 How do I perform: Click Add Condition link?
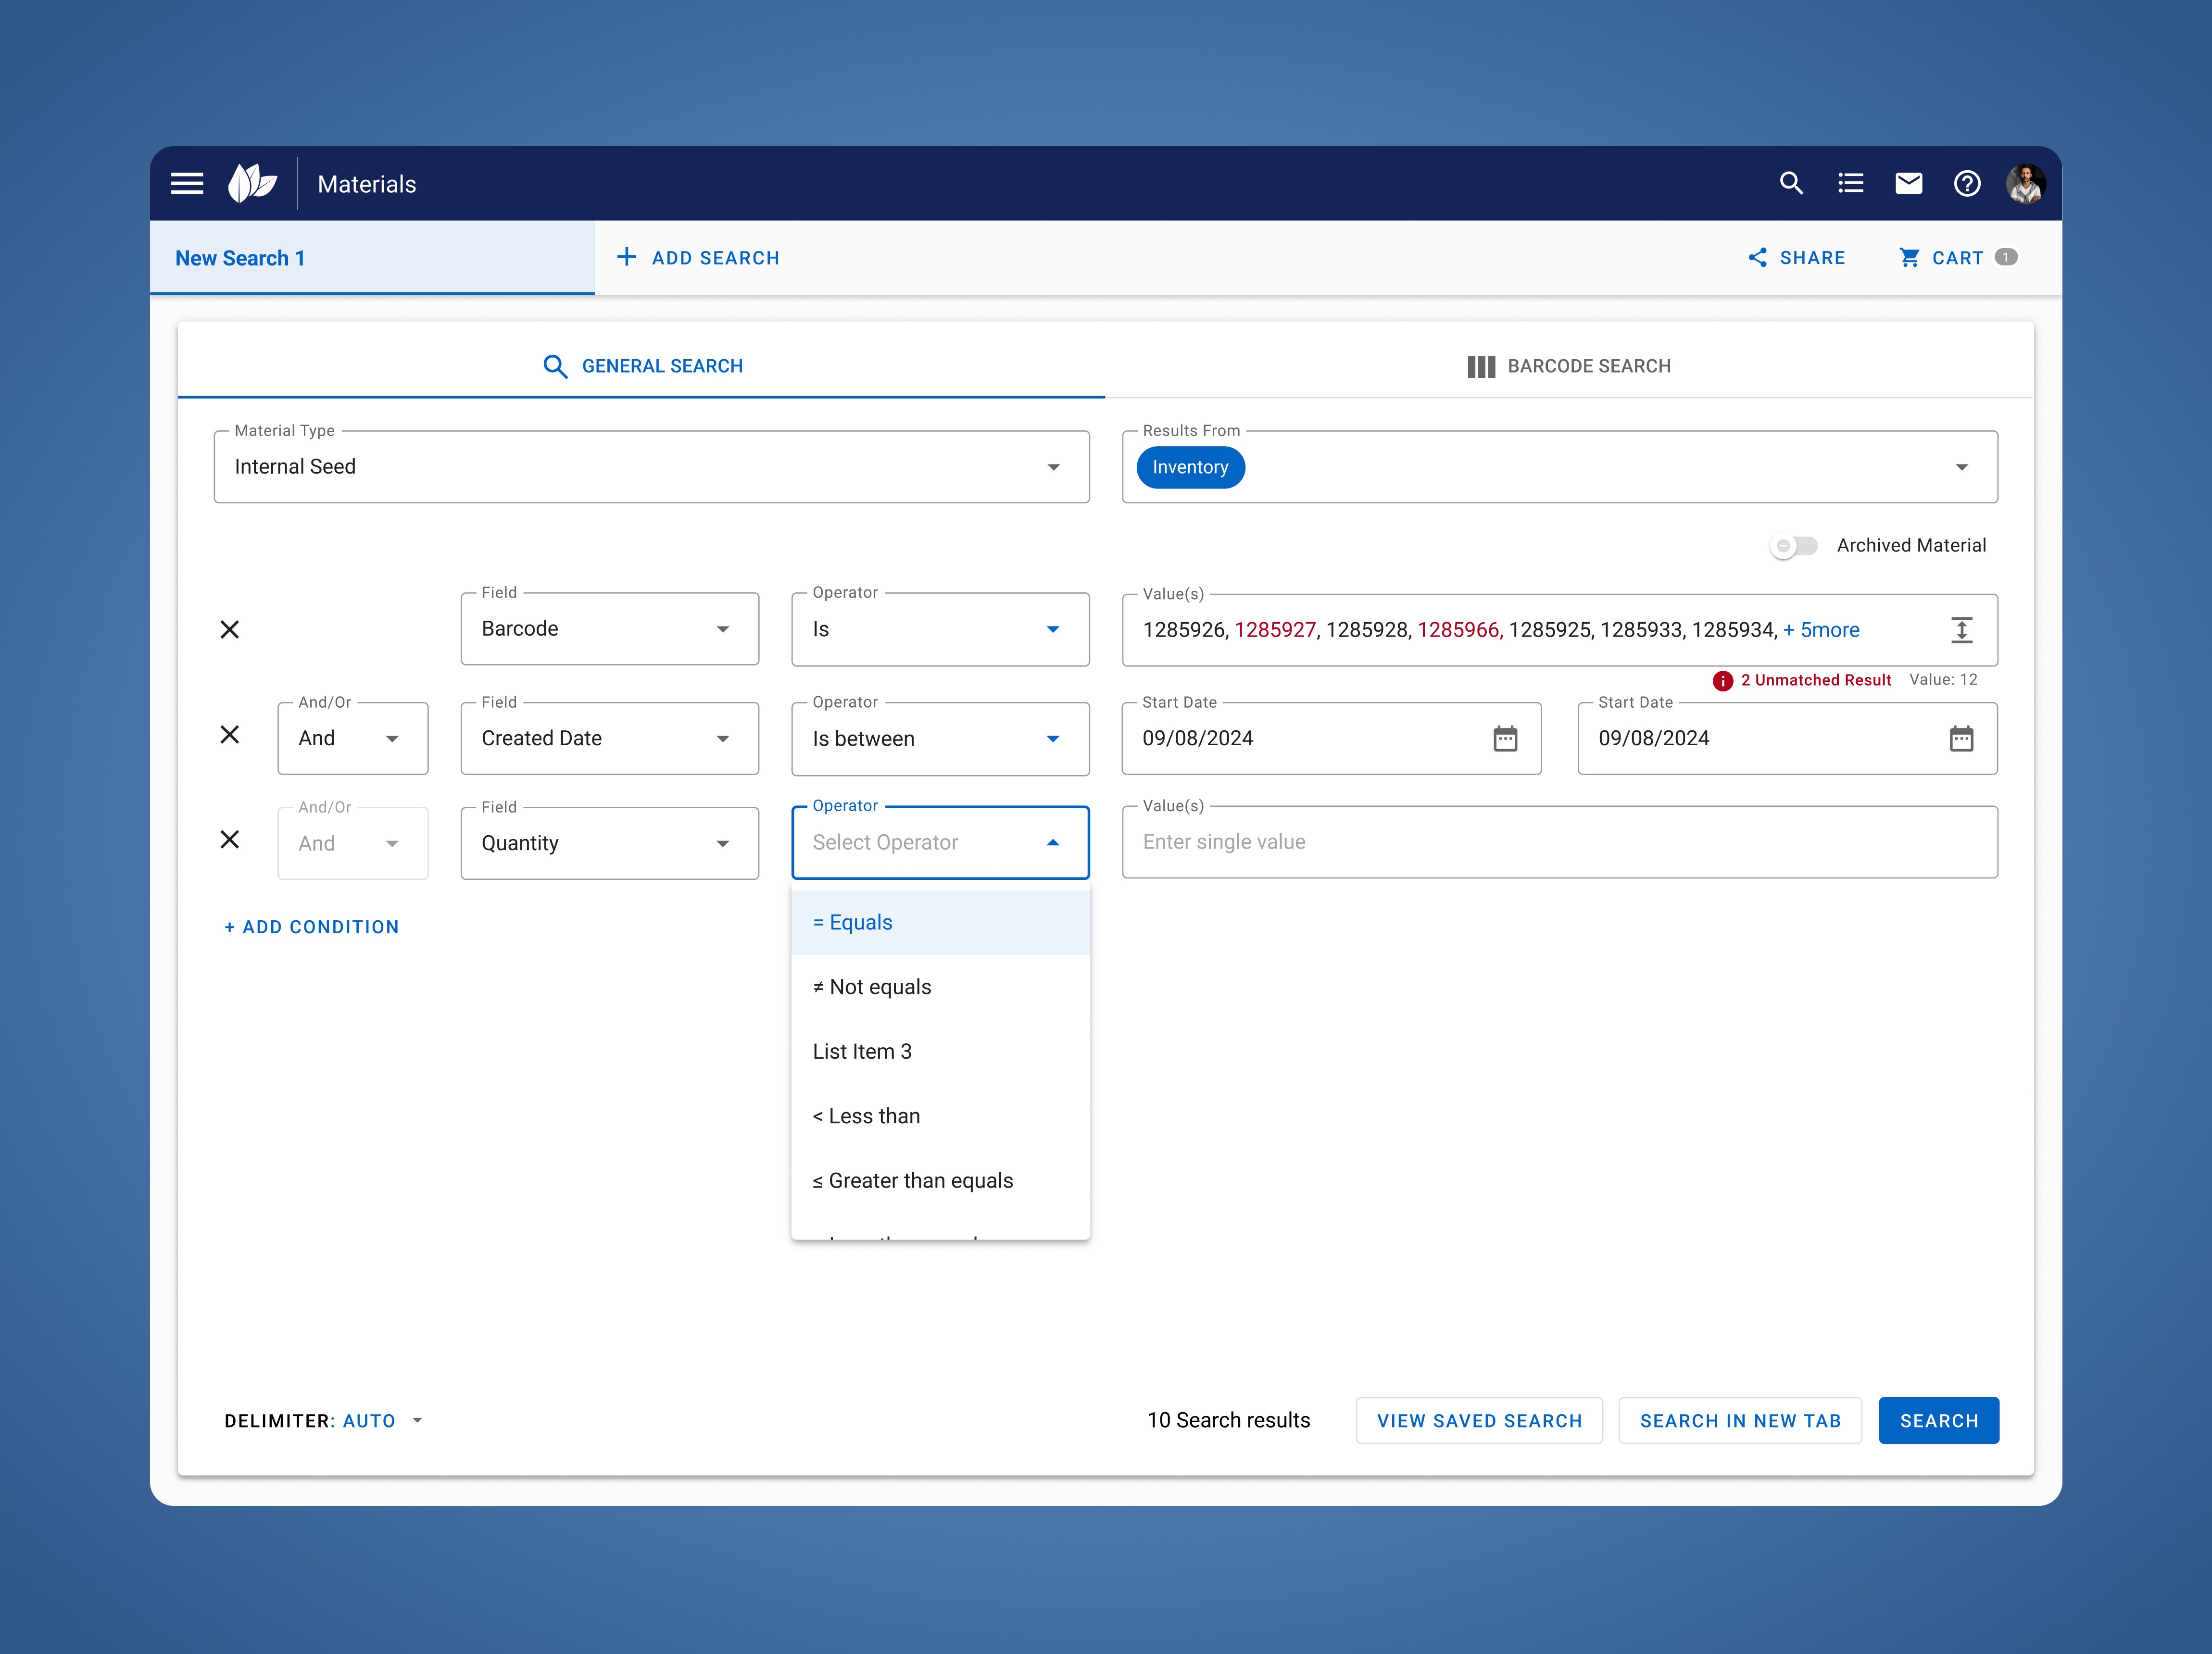pos(312,928)
